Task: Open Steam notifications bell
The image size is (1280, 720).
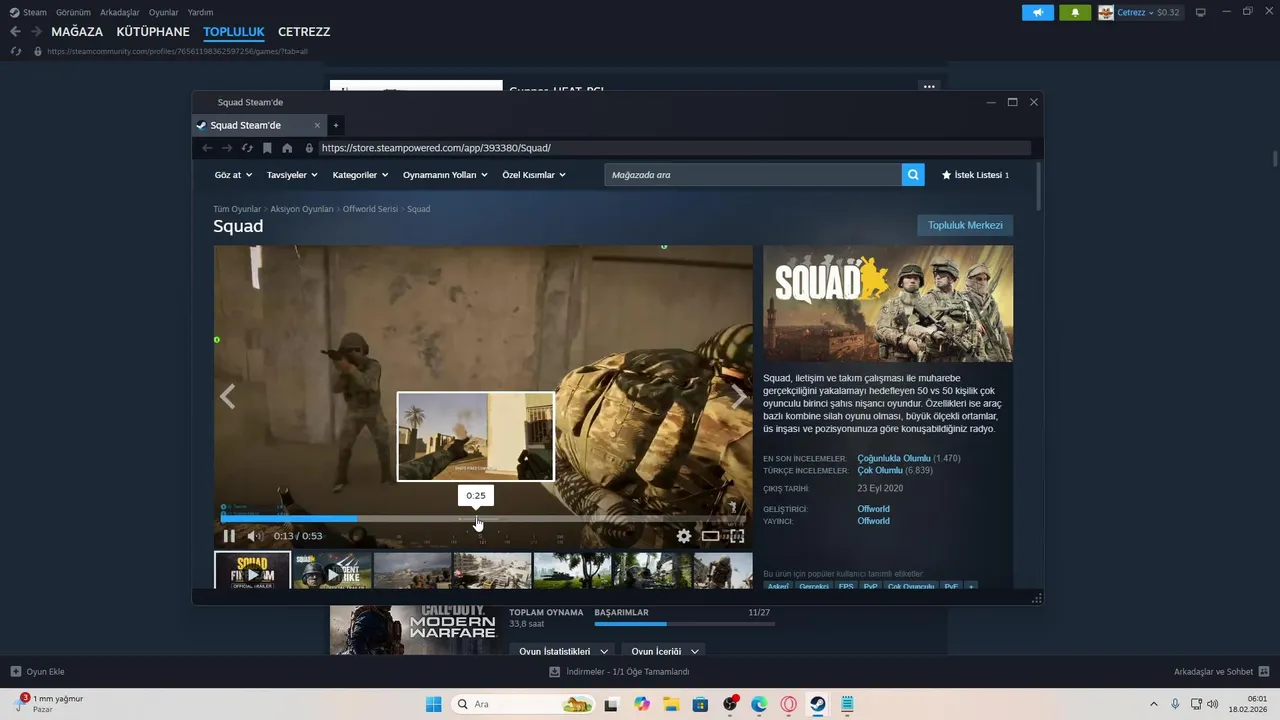Action: (1075, 12)
